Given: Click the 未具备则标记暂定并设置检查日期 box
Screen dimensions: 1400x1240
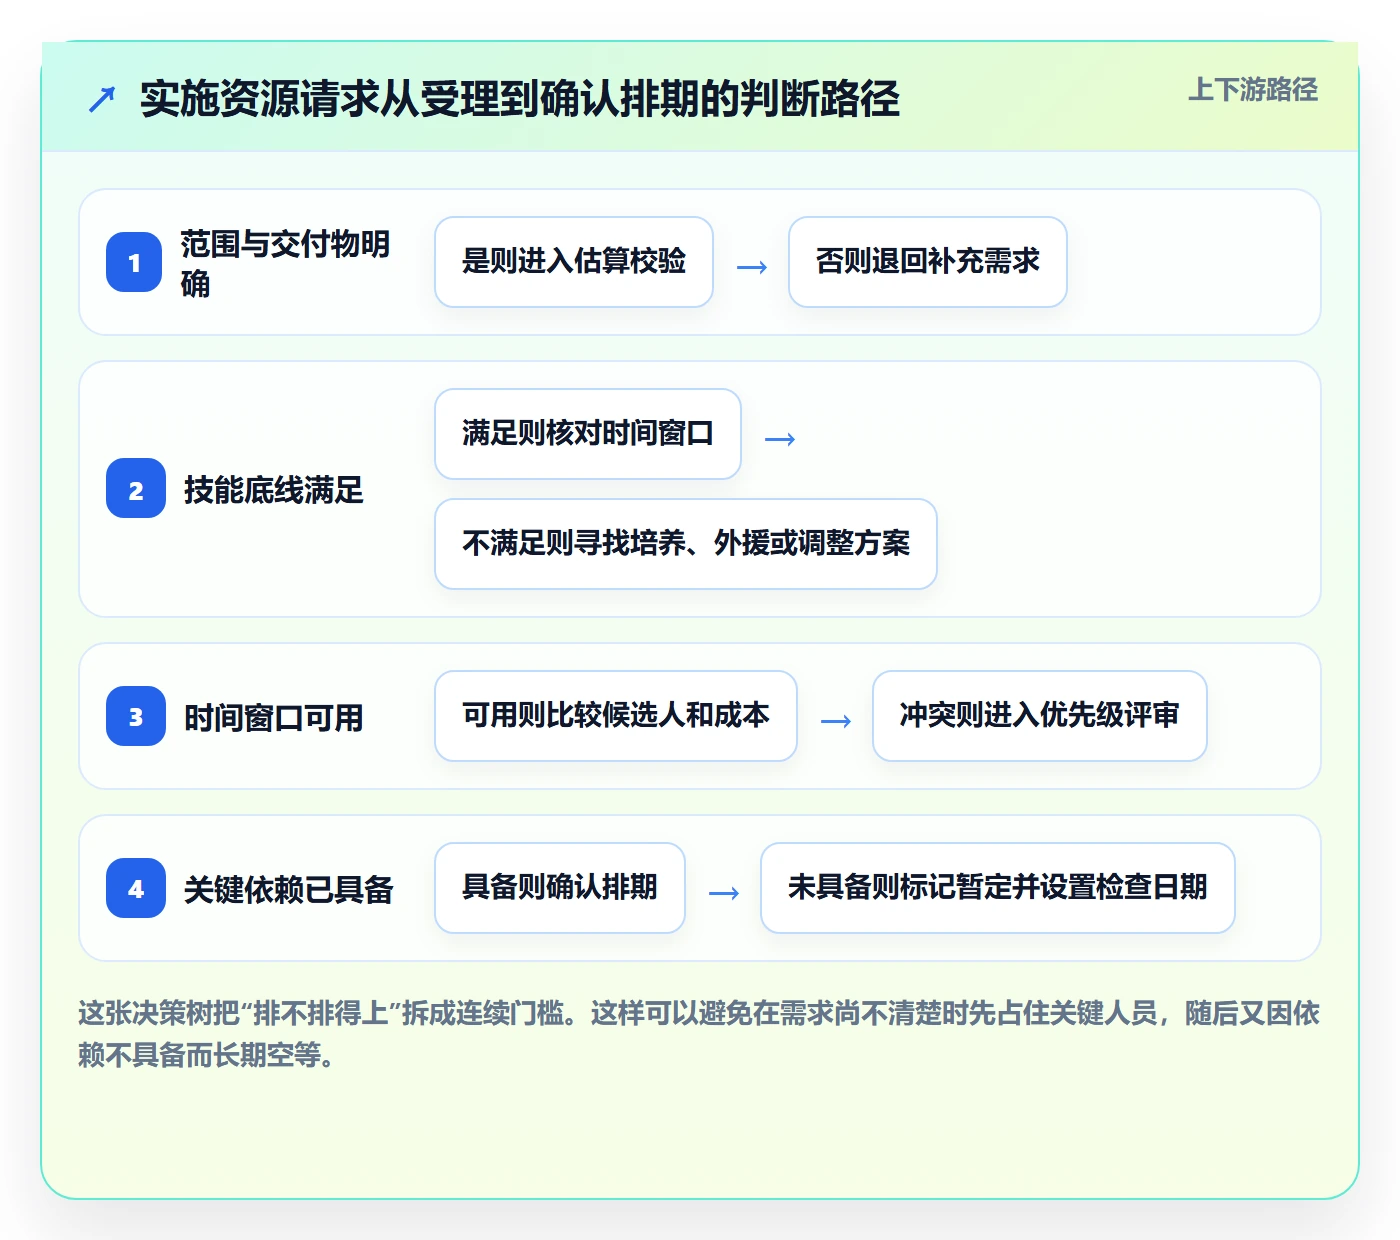Looking at the screenshot, I should pyautogui.click(x=998, y=888).
